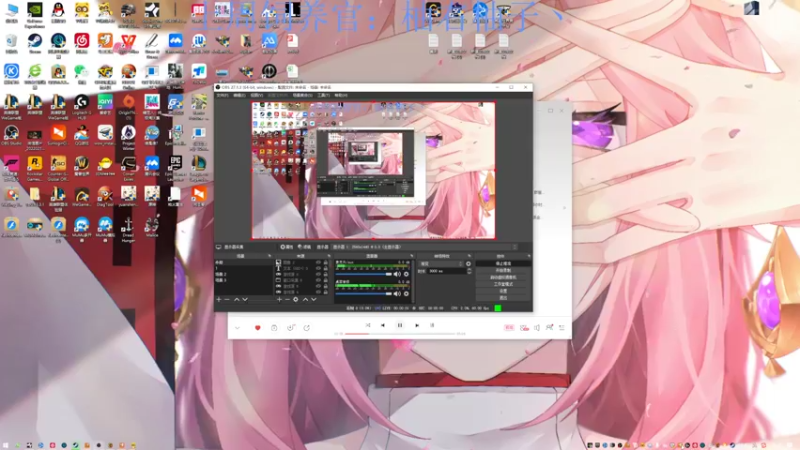800x450 pixels.
Task: Open the 场景集合 Scene Collection menu
Action: click(303, 95)
